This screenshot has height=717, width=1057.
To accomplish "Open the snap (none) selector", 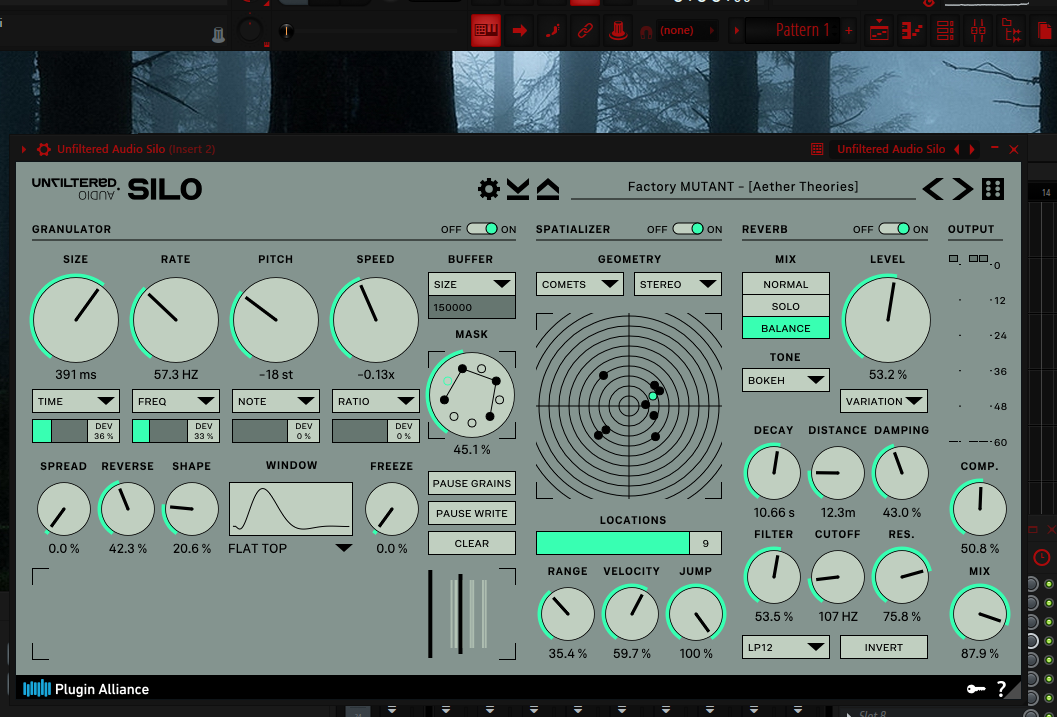I will (x=687, y=30).
